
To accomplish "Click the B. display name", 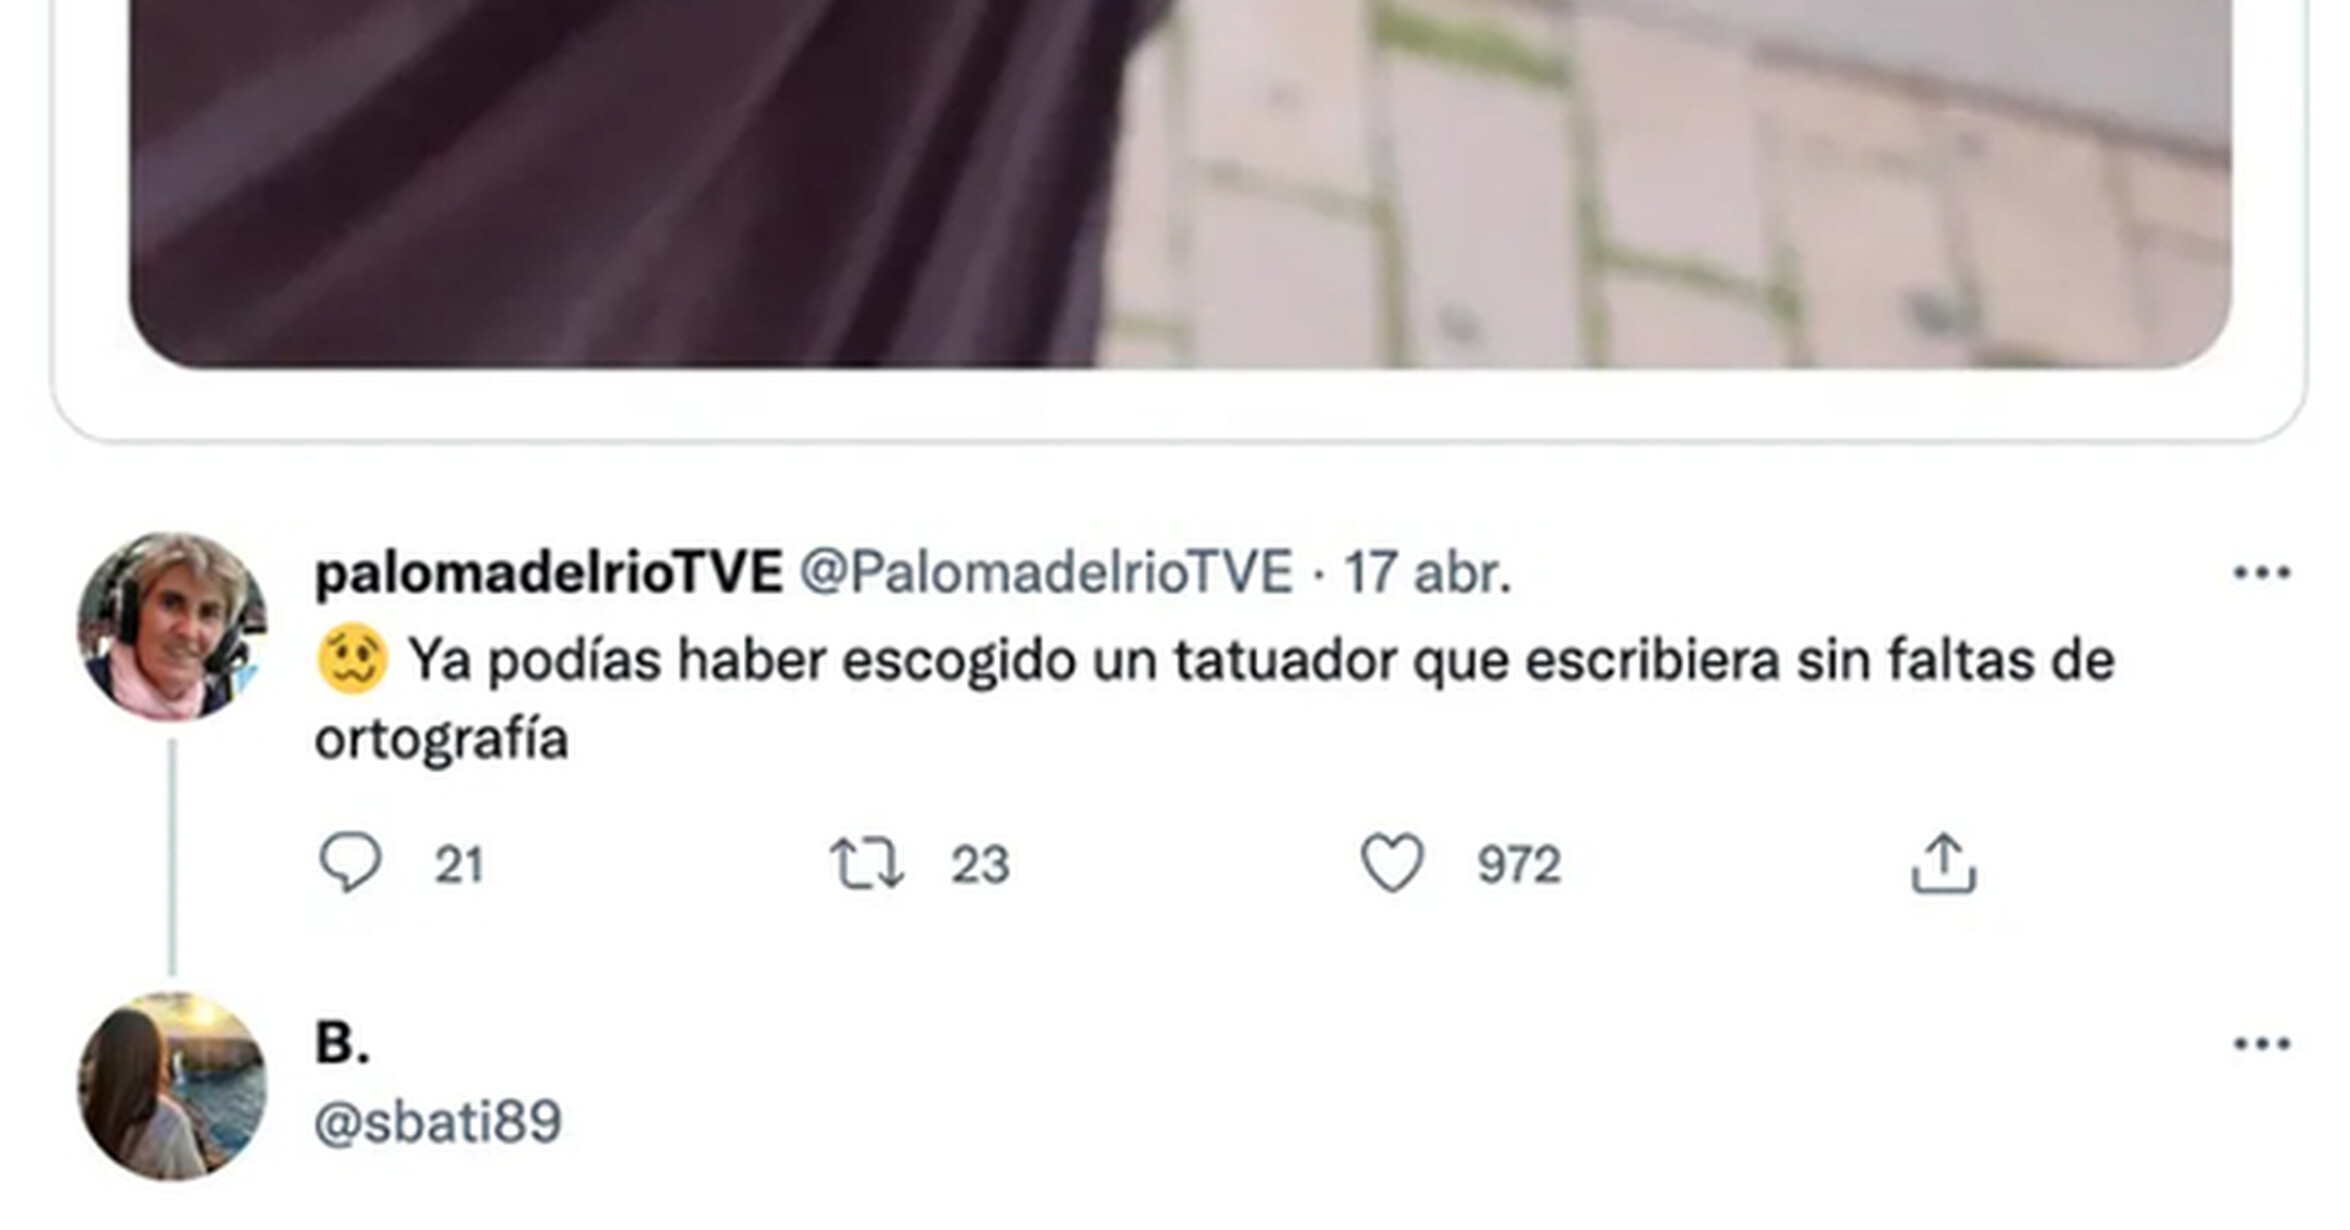I will [342, 1043].
